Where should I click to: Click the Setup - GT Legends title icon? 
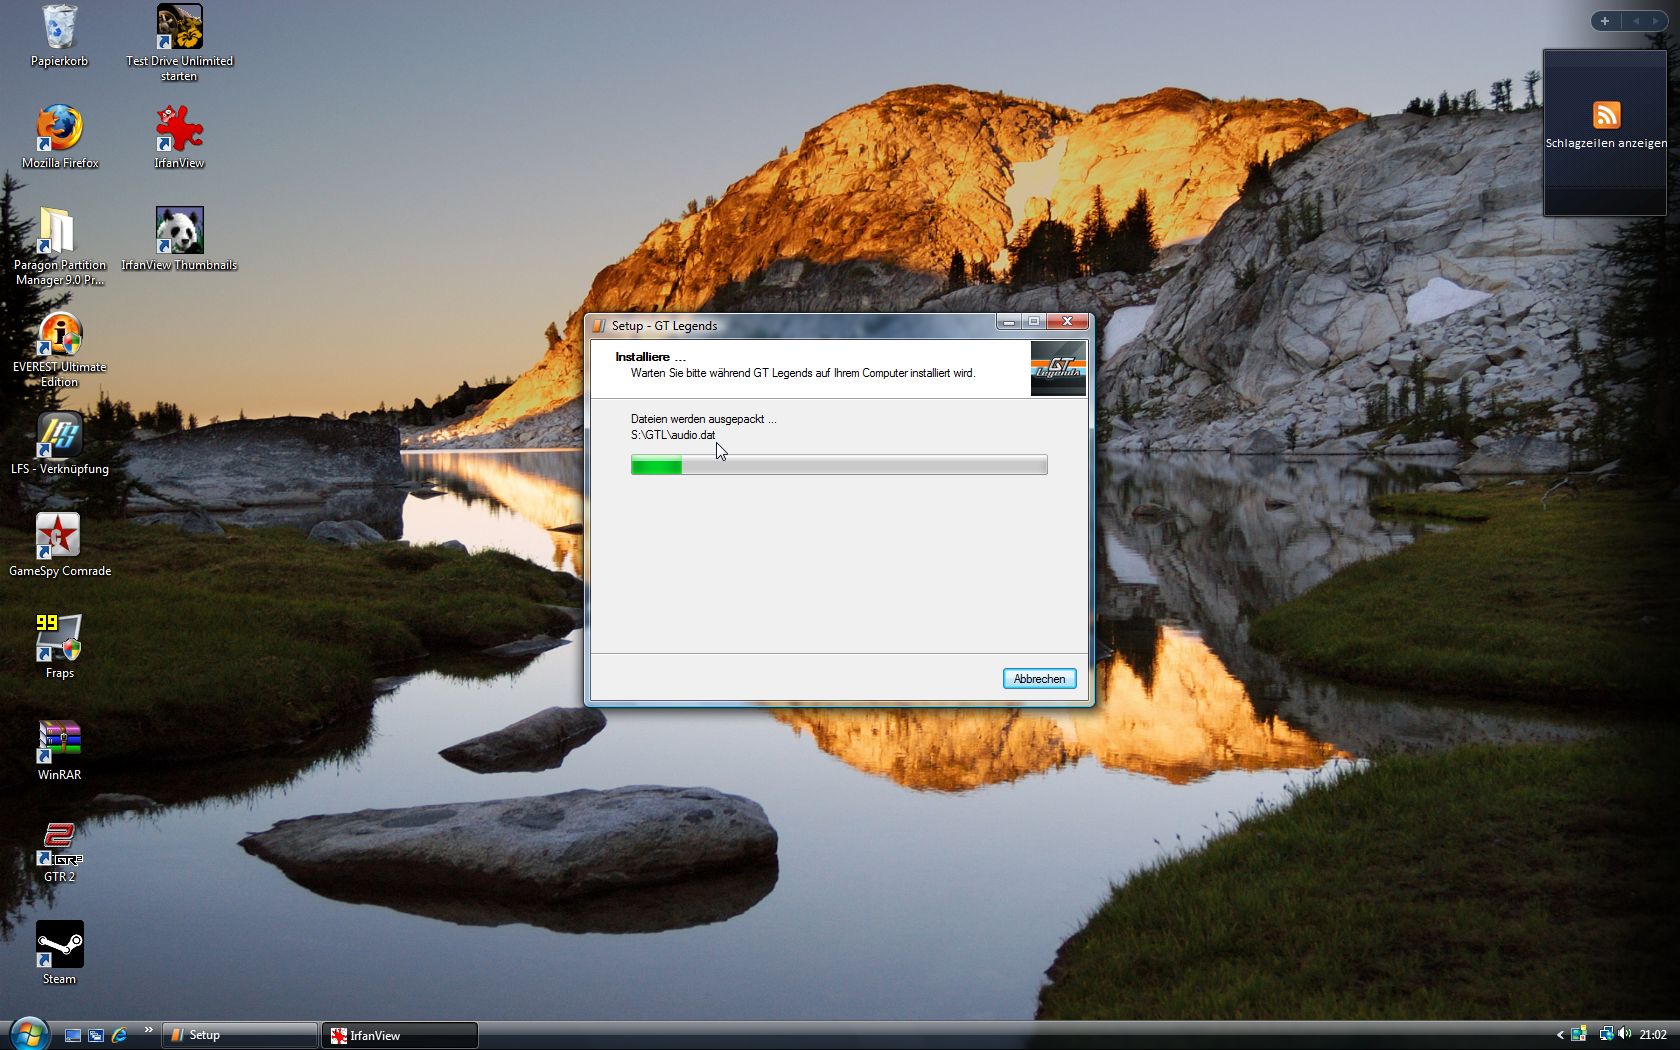[599, 325]
